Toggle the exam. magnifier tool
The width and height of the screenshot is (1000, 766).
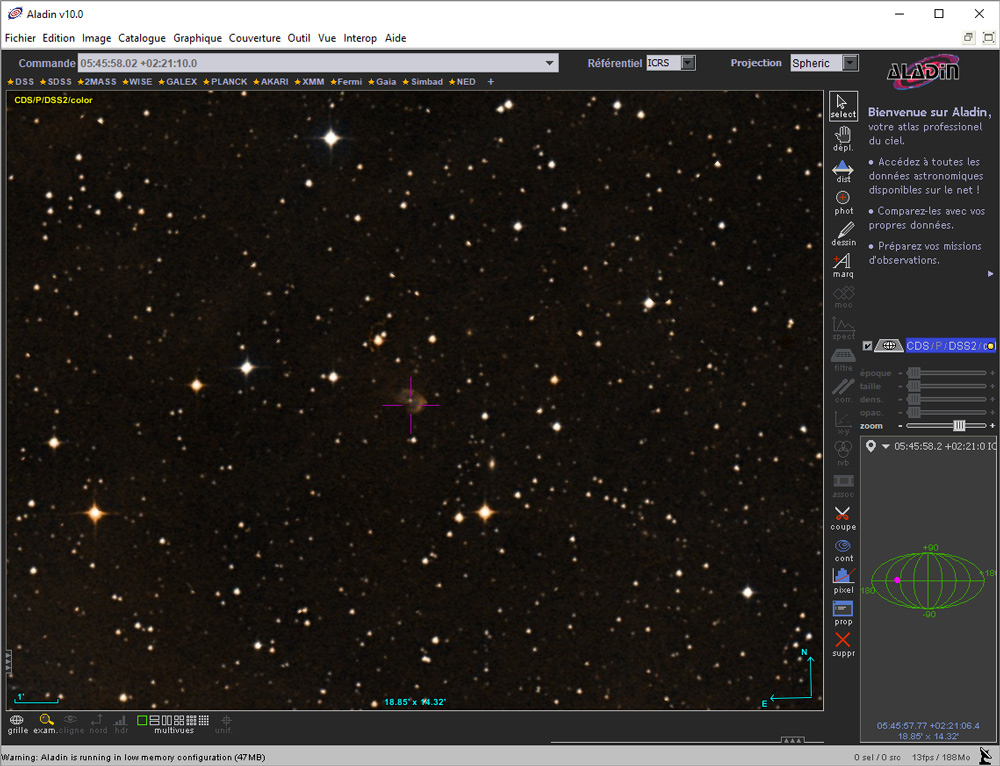pyautogui.click(x=45, y=724)
